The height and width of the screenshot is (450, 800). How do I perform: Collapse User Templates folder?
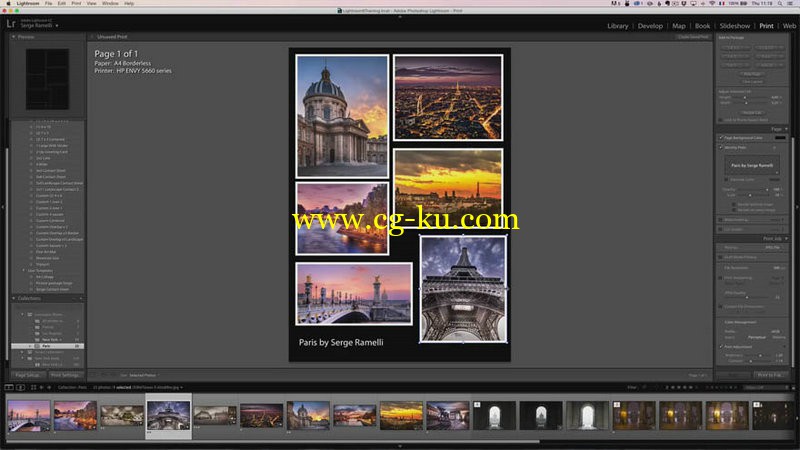click(x=23, y=270)
